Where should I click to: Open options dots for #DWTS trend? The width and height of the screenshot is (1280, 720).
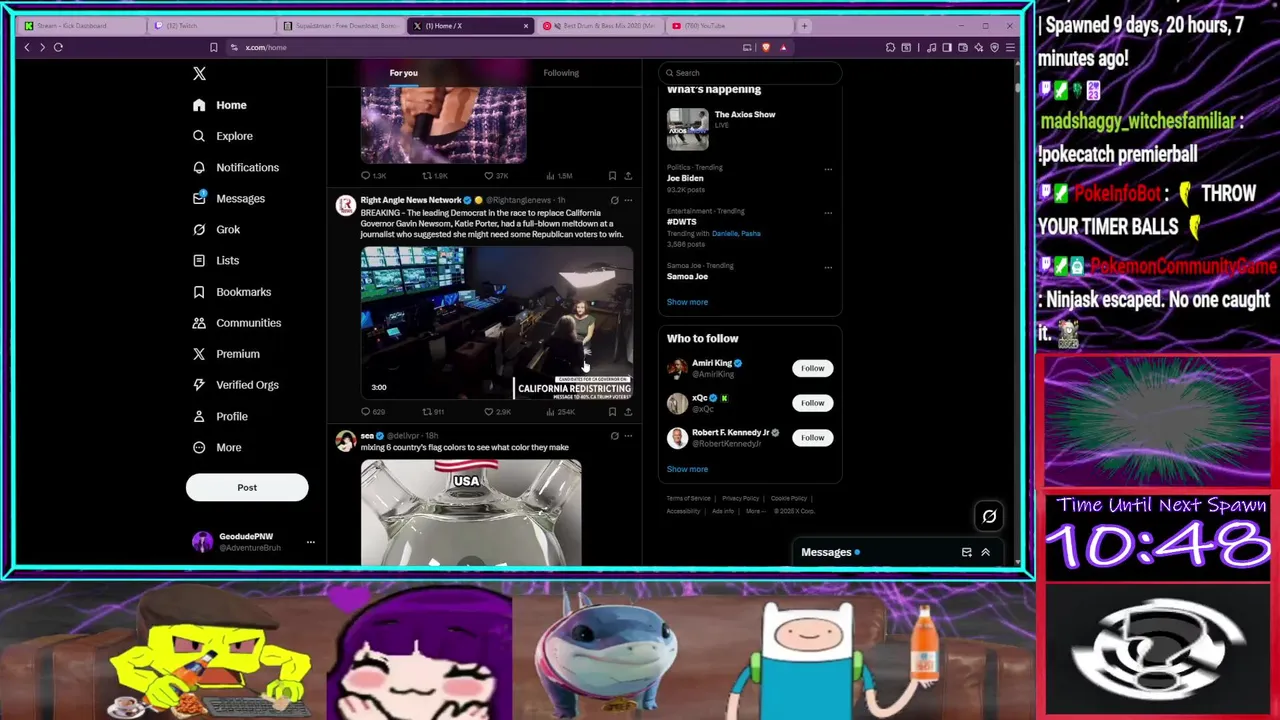coord(828,213)
